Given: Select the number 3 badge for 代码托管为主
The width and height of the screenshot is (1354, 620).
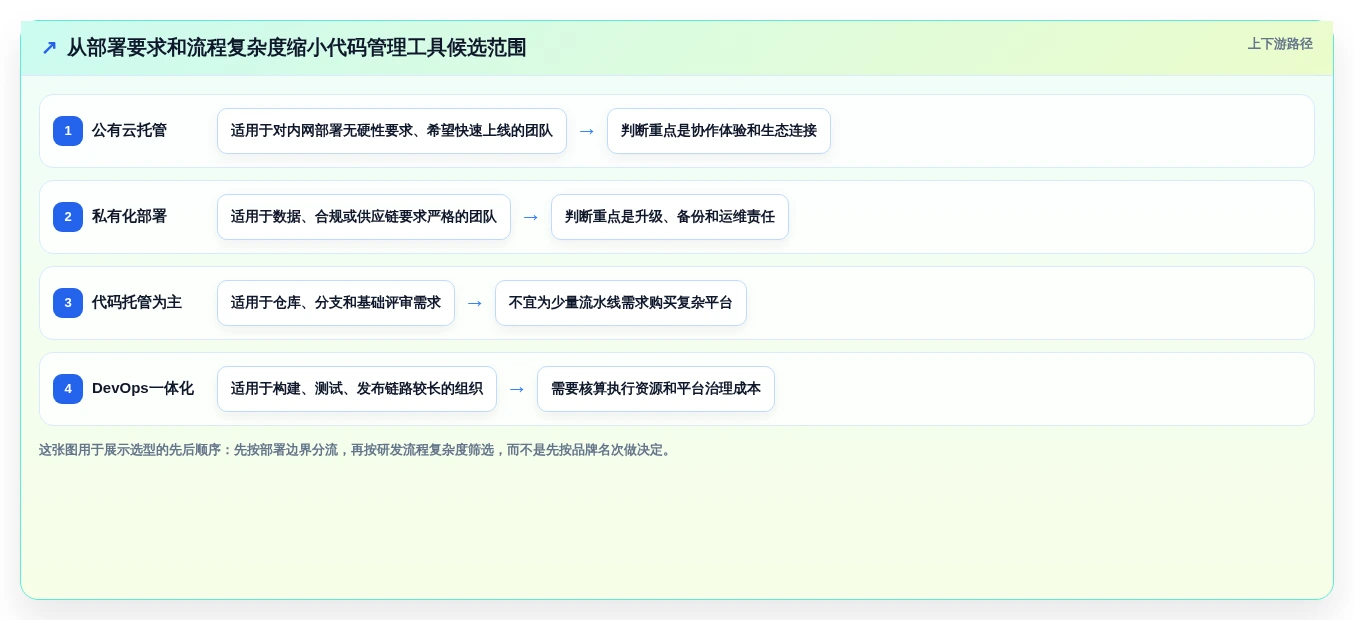Looking at the screenshot, I should click(x=68, y=303).
